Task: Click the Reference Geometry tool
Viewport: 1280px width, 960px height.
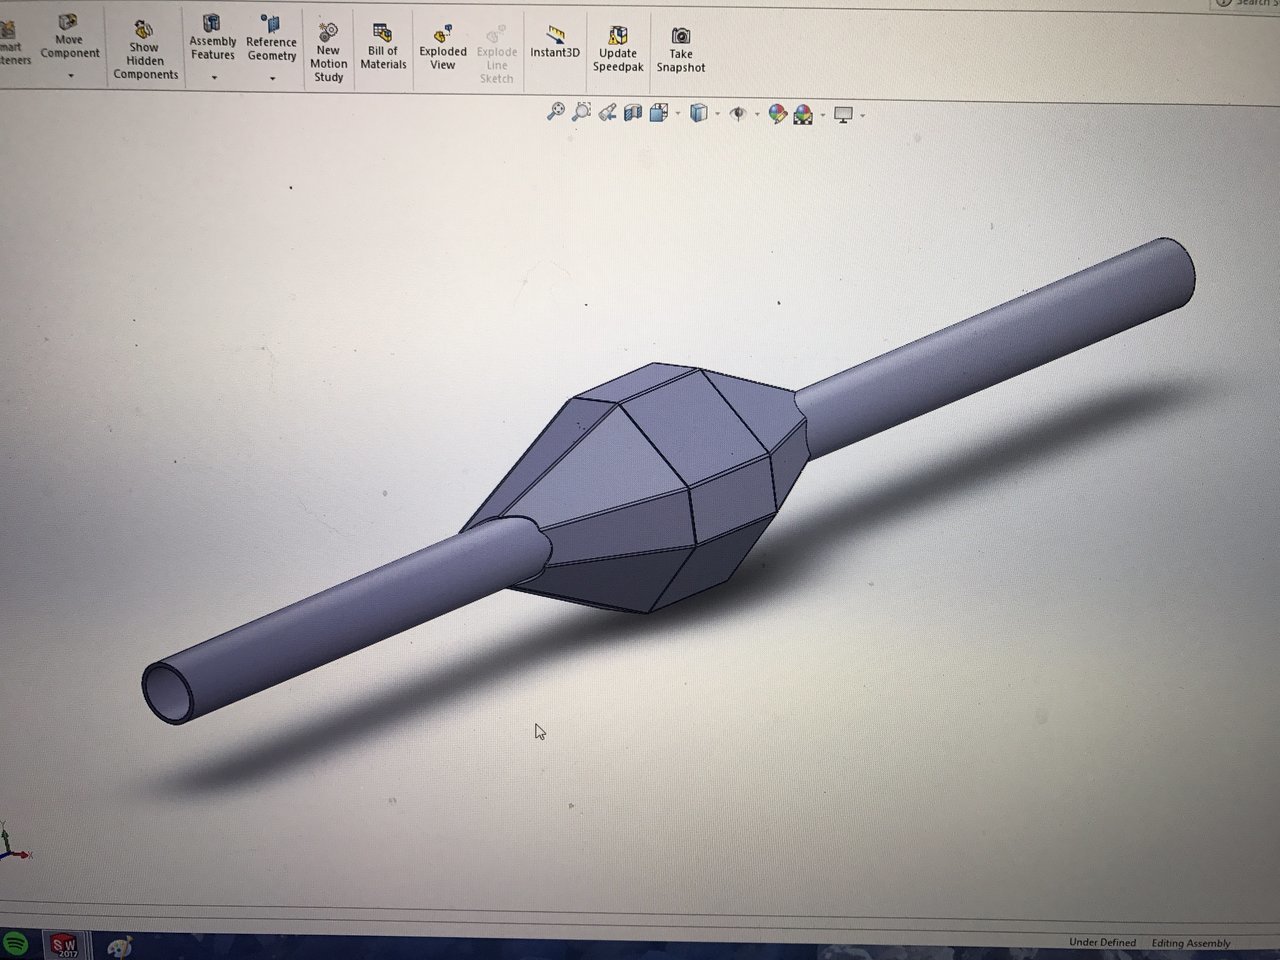Action: [271, 38]
